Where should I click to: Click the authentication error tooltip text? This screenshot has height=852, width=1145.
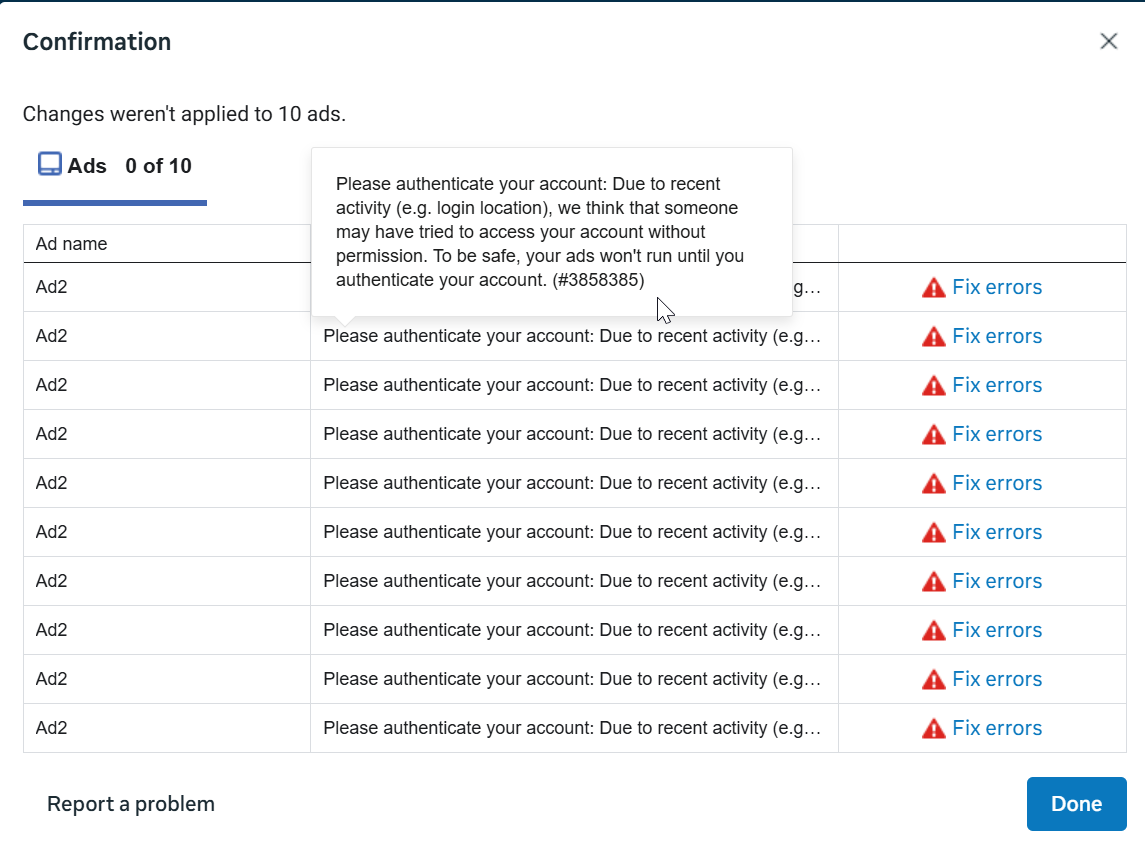click(x=540, y=232)
